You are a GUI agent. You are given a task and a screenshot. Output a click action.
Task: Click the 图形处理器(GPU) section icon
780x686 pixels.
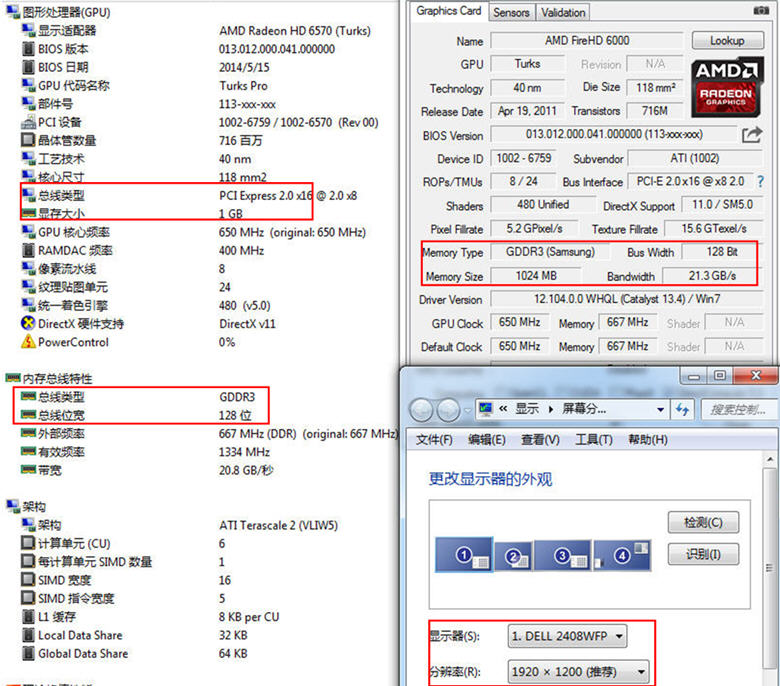(13, 11)
